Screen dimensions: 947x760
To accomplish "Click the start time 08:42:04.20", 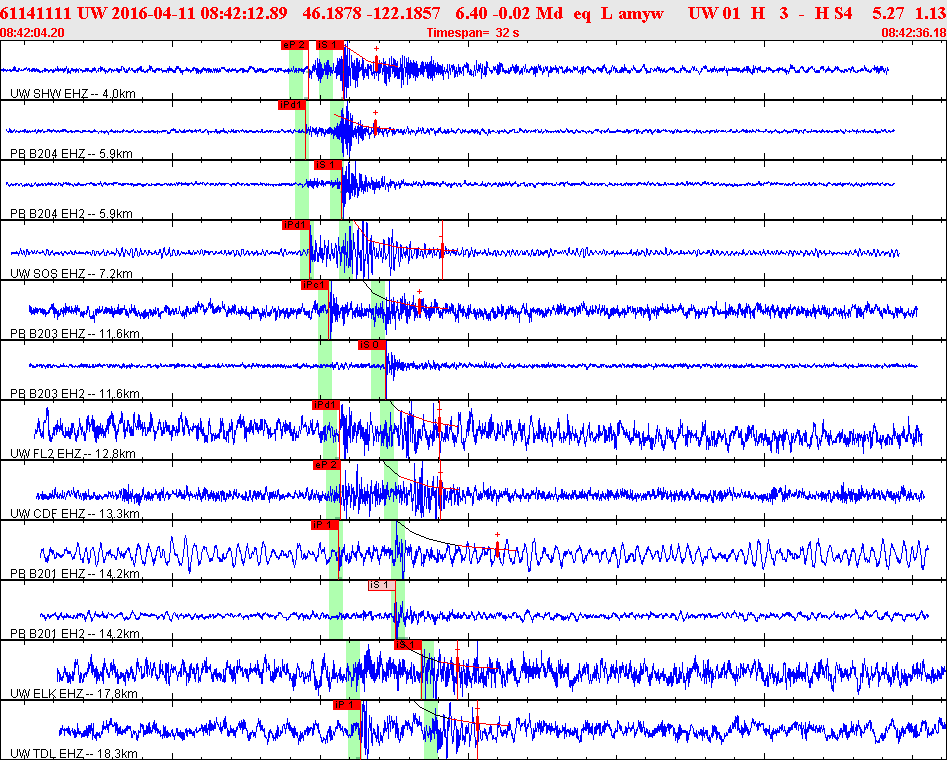I will coord(34,33).
